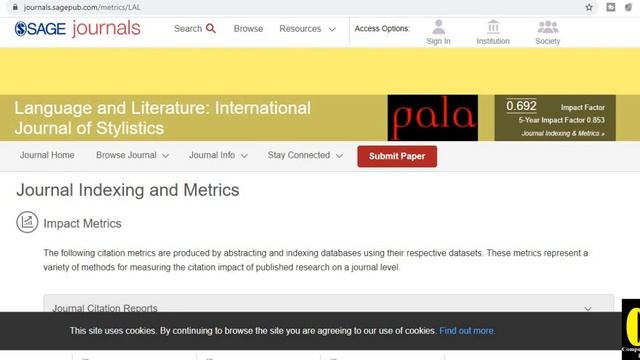Viewport: 640px width, 360px height.
Task: Open the Journal Indexing & Metrics link
Action: pyautogui.click(x=563, y=133)
